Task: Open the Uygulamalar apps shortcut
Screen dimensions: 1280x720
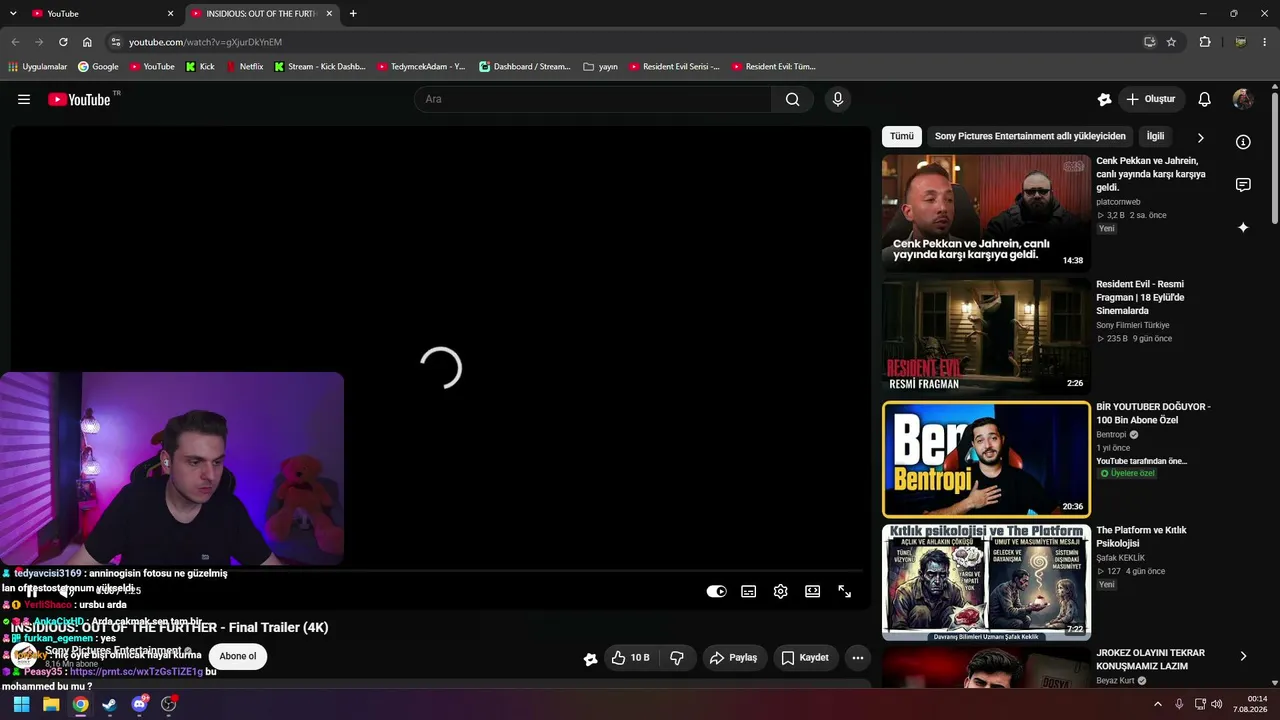Action: tap(37, 67)
